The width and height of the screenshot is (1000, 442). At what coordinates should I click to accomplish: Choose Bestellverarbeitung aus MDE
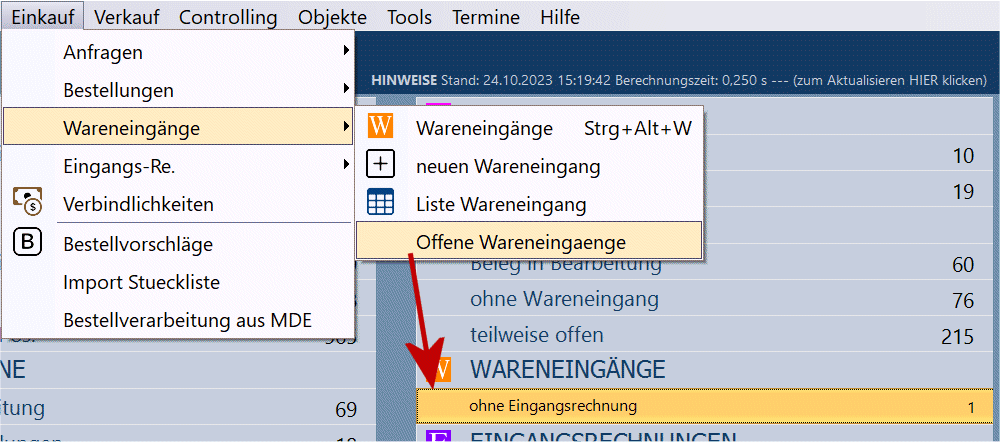[179, 320]
